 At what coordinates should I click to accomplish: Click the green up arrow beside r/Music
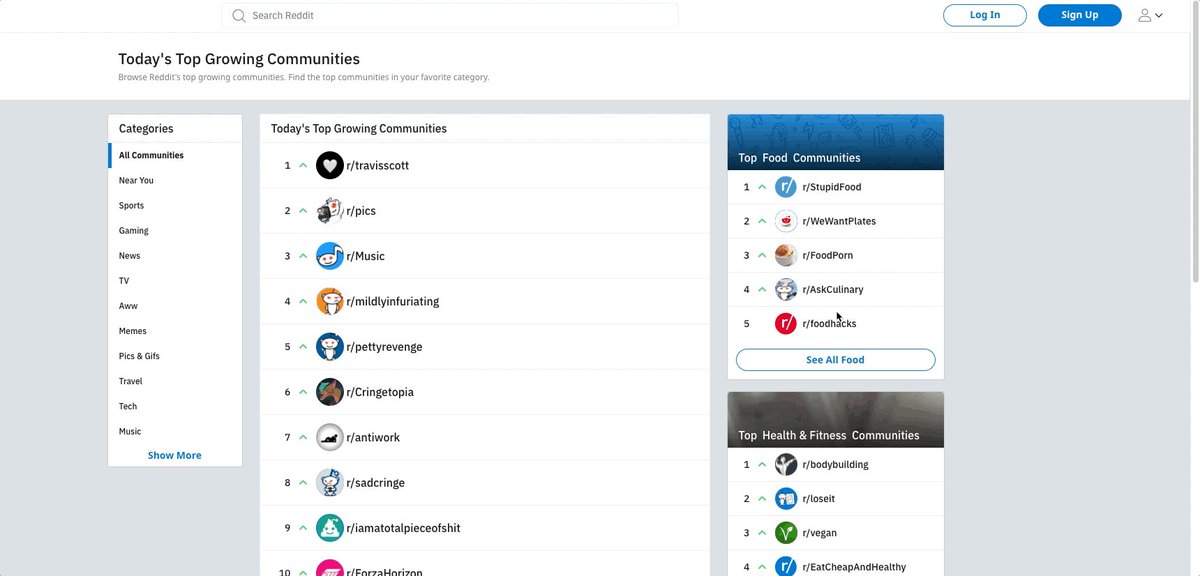tap(303, 256)
